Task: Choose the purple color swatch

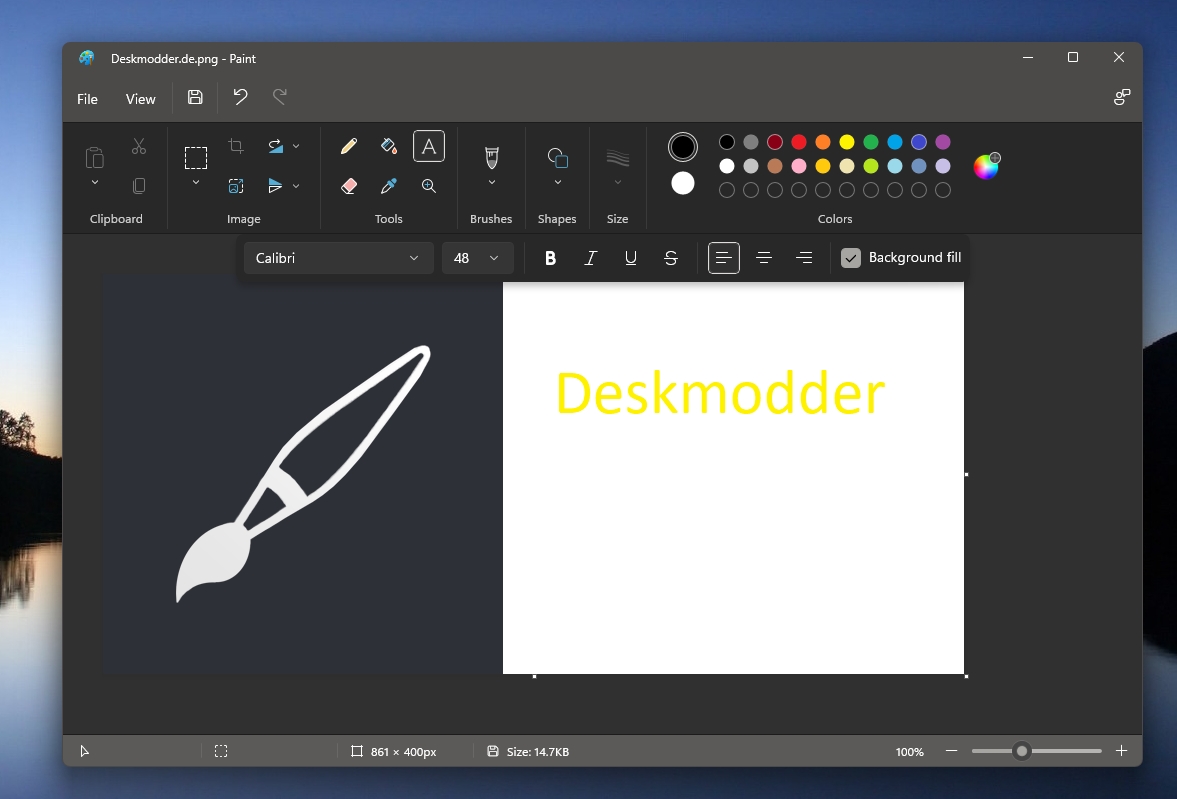Action: coord(943,142)
